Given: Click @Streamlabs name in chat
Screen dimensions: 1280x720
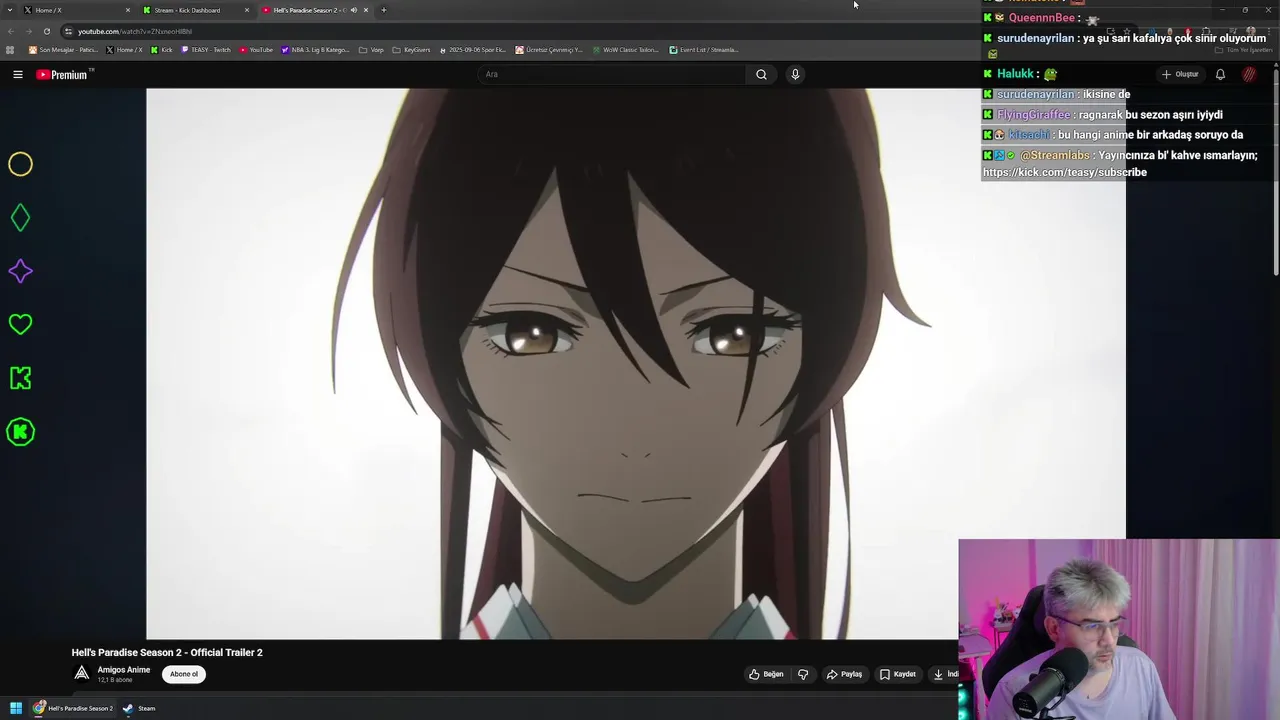Looking at the screenshot, I should coord(1055,155).
